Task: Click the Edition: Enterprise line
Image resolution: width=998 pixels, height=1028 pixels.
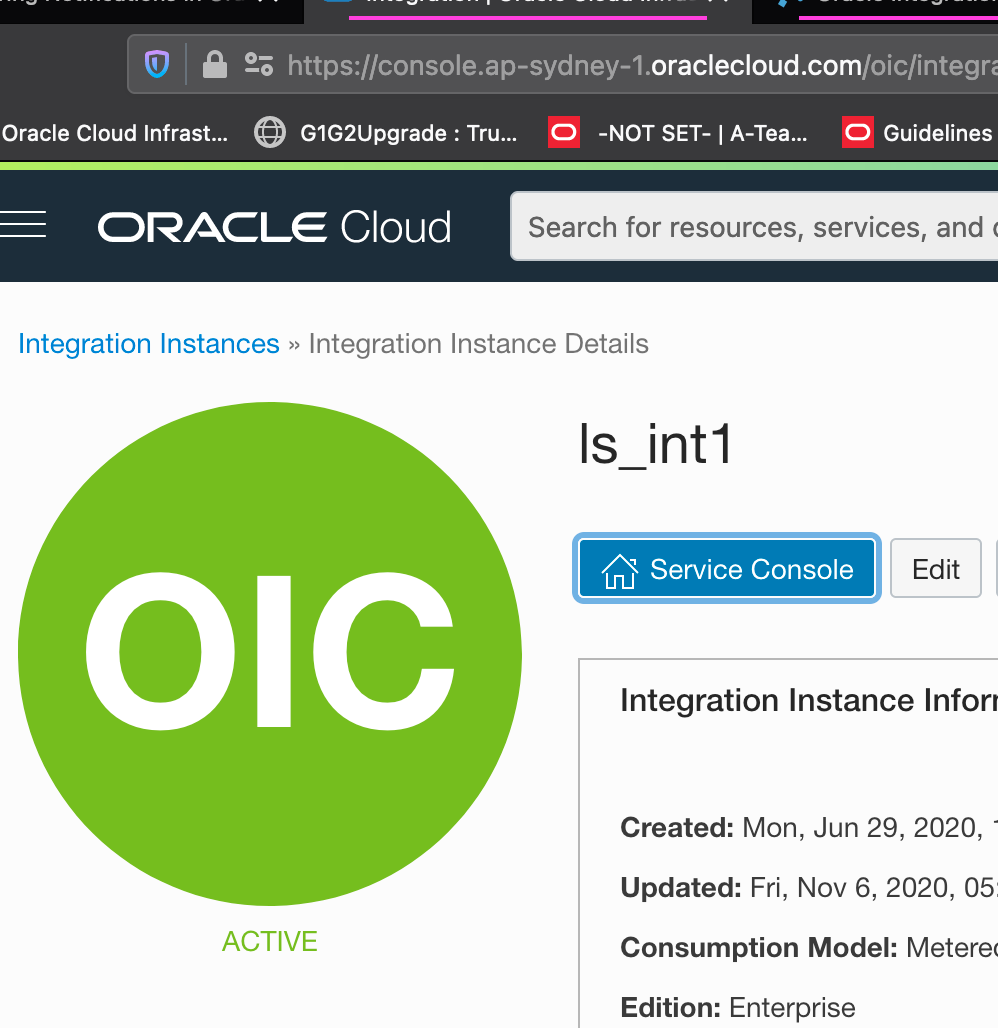Action: [738, 1008]
